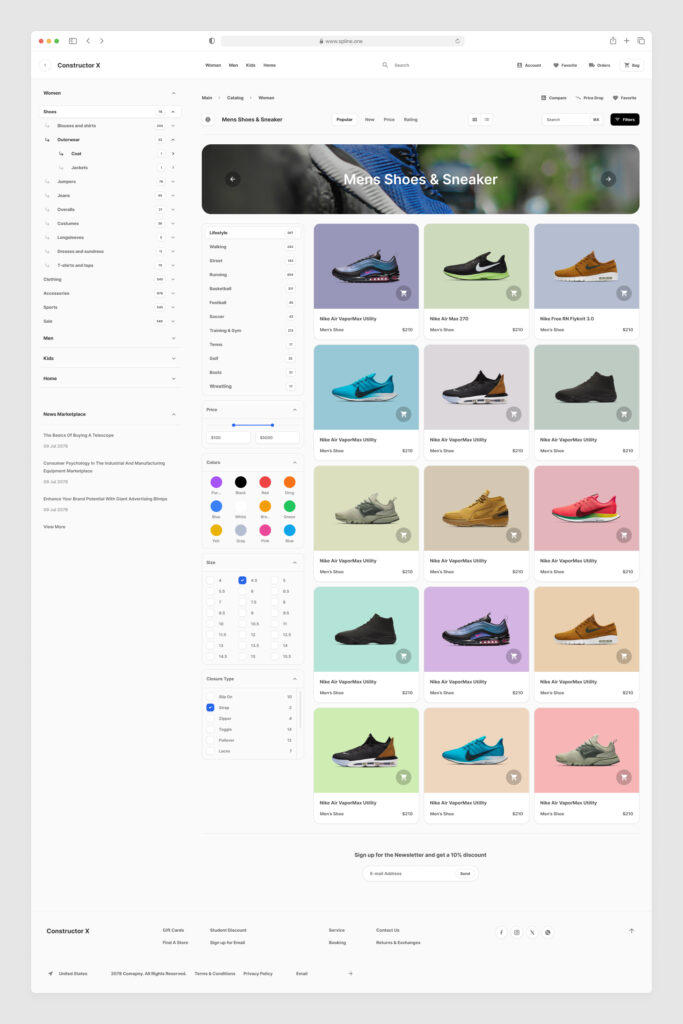The height and width of the screenshot is (1024, 683).
Task: Uncheck the size 4.5 checkbox
Action: click(242, 580)
